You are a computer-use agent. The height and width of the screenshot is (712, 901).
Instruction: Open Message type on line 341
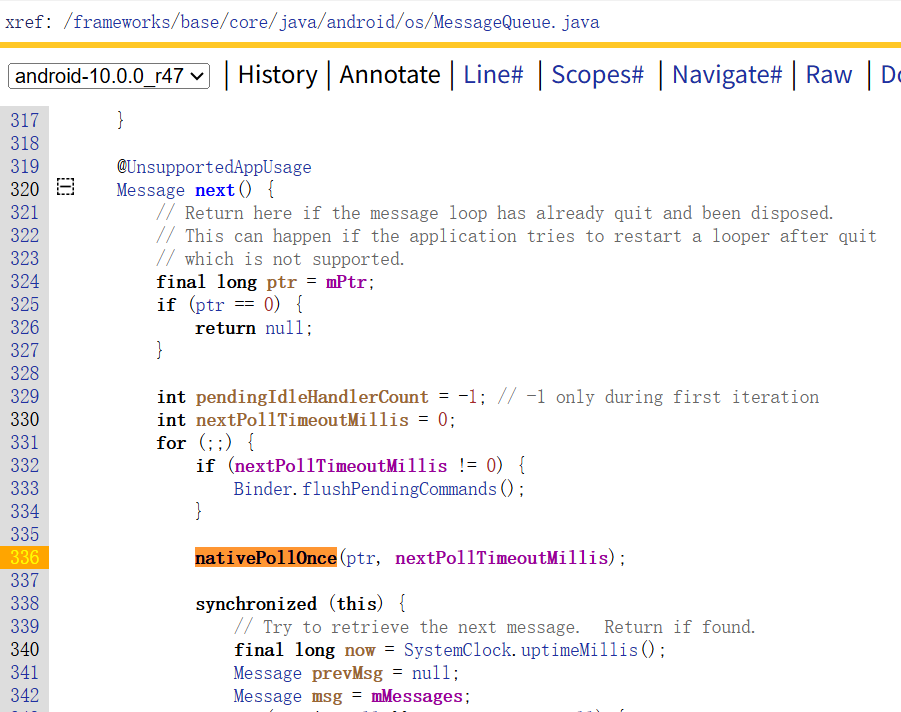tap(267, 673)
